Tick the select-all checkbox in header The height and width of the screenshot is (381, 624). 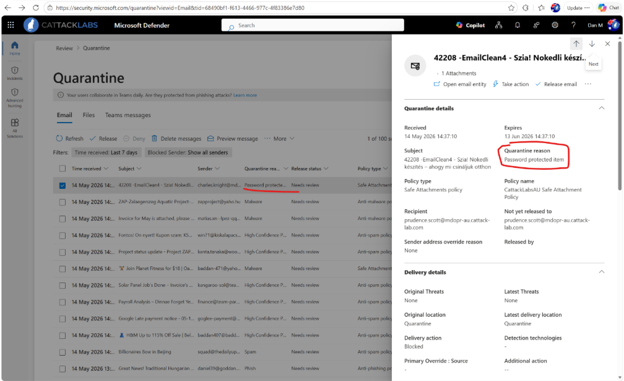pyautogui.click(x=62, y=168)
